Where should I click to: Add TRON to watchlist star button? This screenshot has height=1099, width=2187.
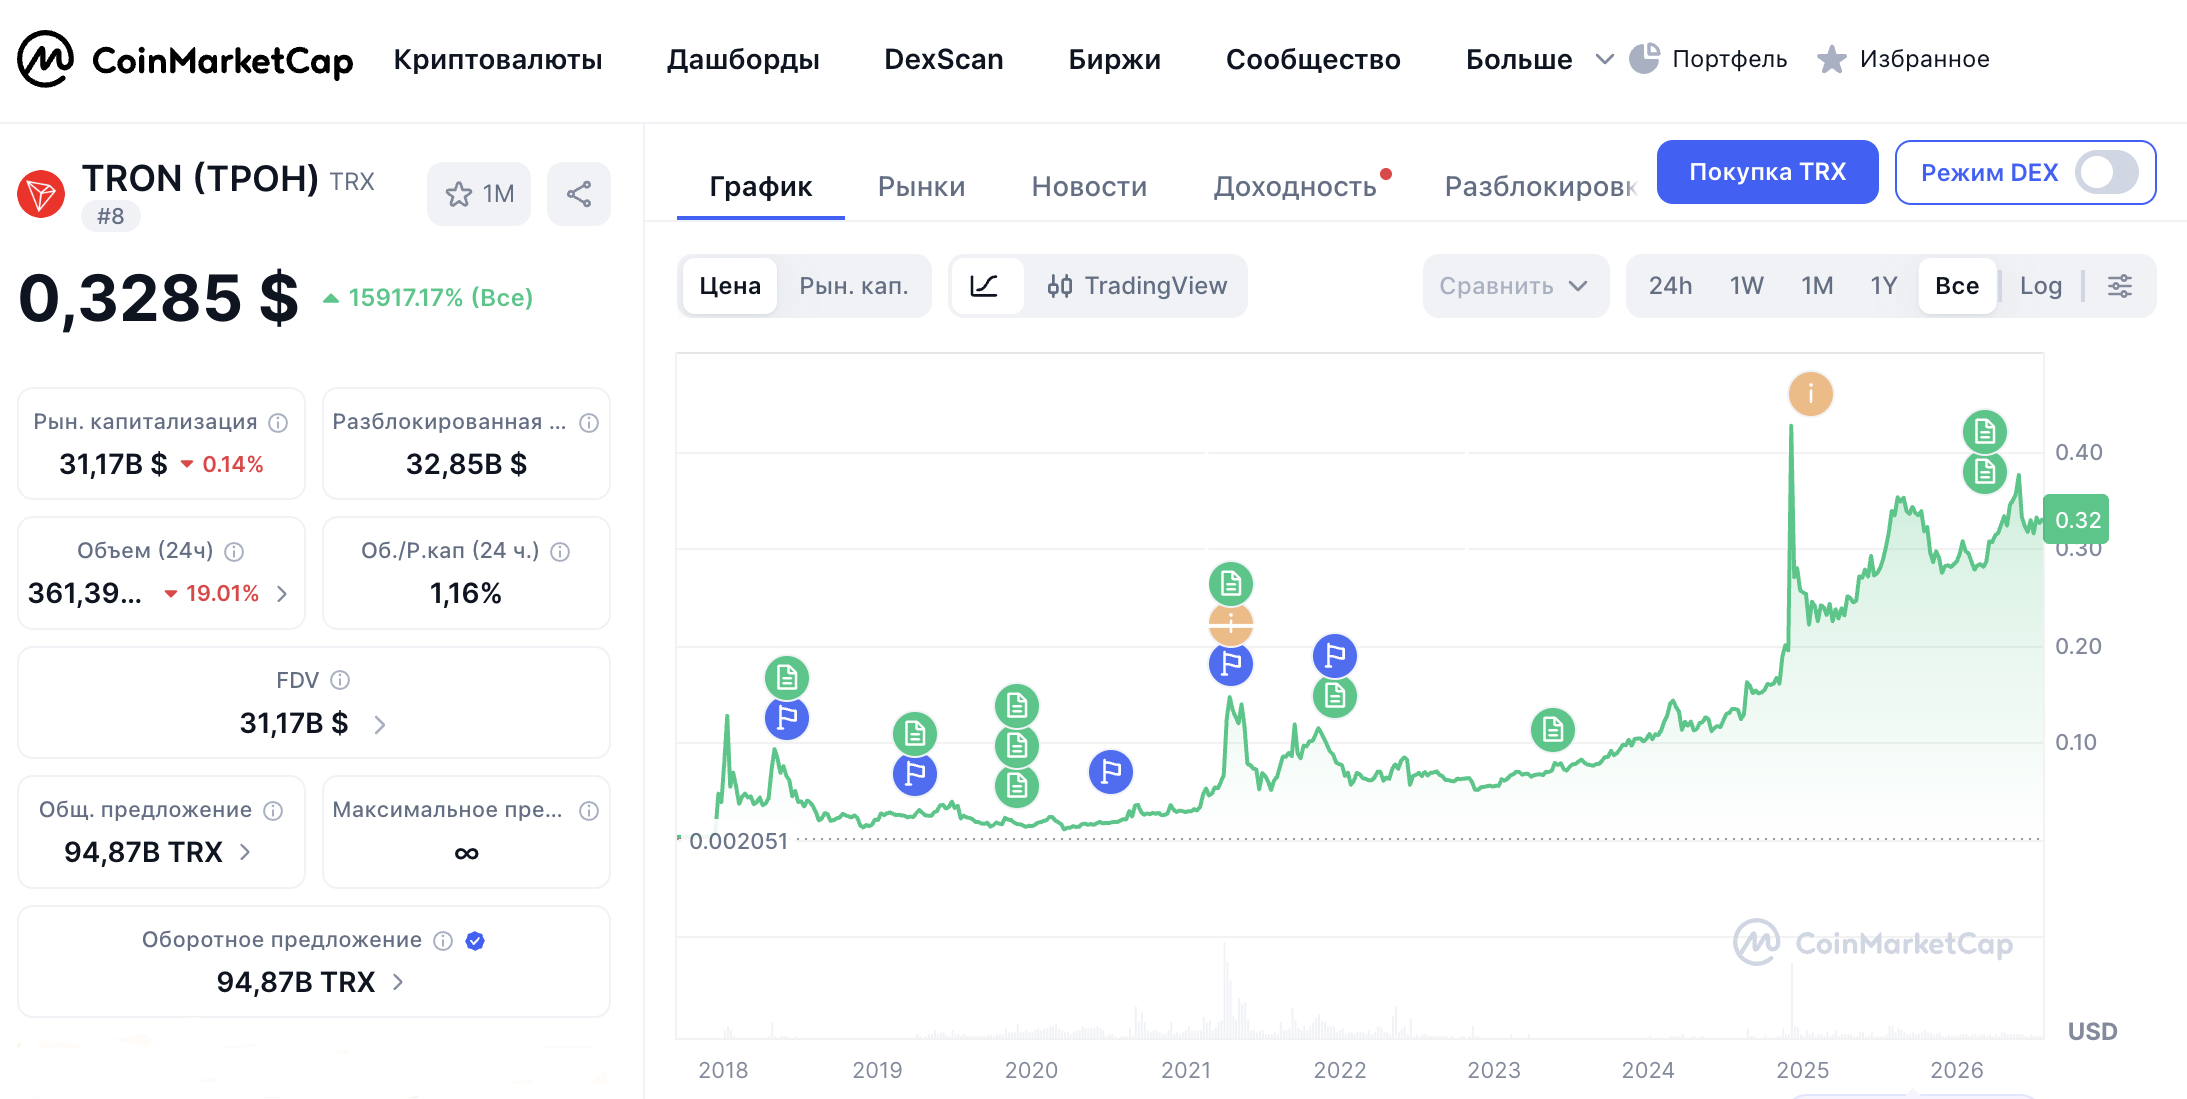(479, 194)
